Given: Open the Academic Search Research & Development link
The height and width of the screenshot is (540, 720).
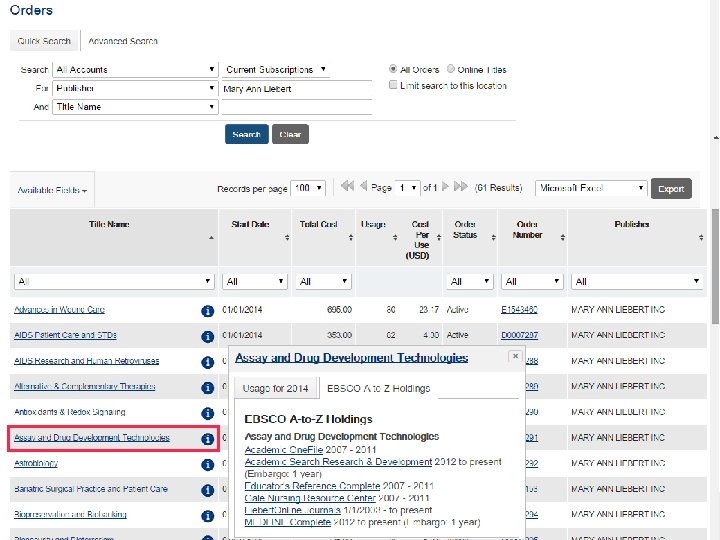Looking at the screenshot, I should tap(338, 461).
